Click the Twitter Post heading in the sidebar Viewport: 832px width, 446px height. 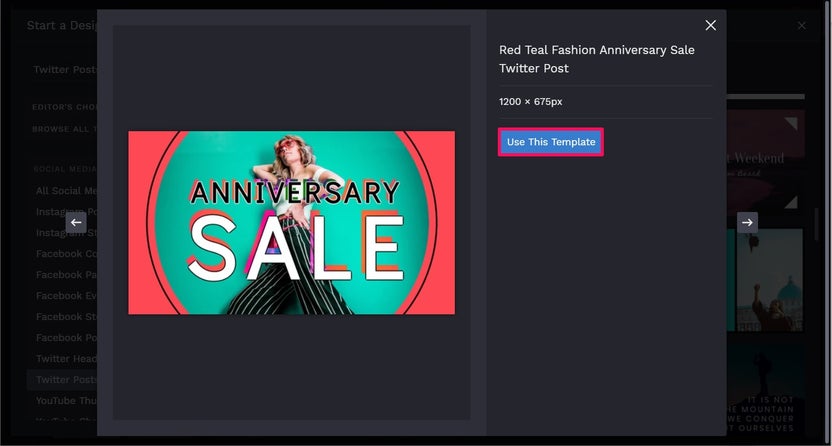(x=65, y=69)
